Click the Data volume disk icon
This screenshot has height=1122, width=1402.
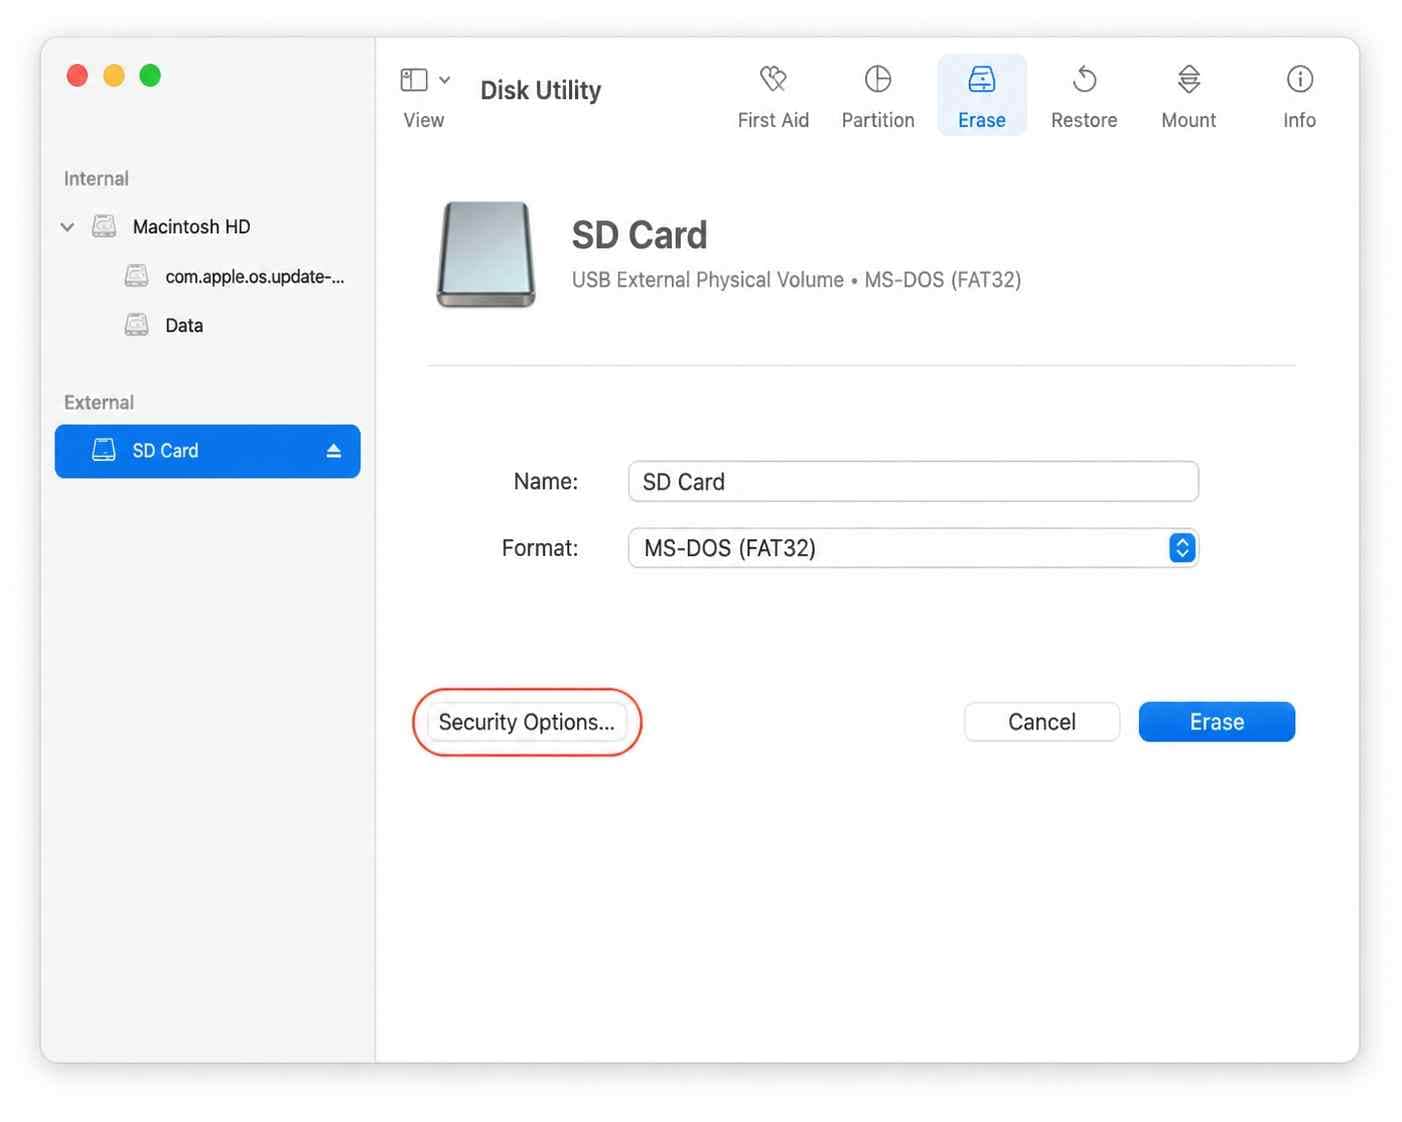[136, 325]
